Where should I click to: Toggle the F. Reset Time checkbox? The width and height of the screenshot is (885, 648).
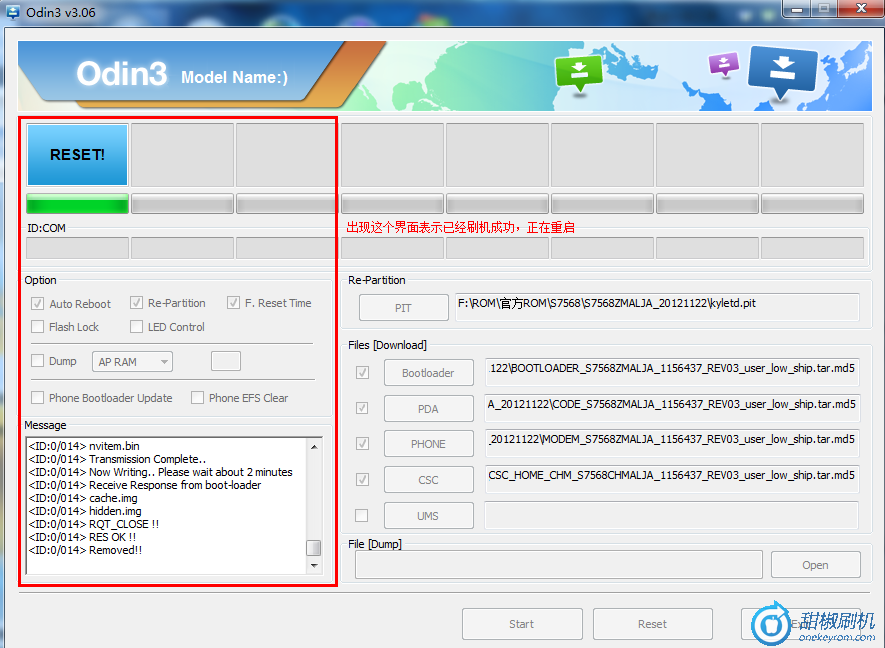click(x=232, y=303)
